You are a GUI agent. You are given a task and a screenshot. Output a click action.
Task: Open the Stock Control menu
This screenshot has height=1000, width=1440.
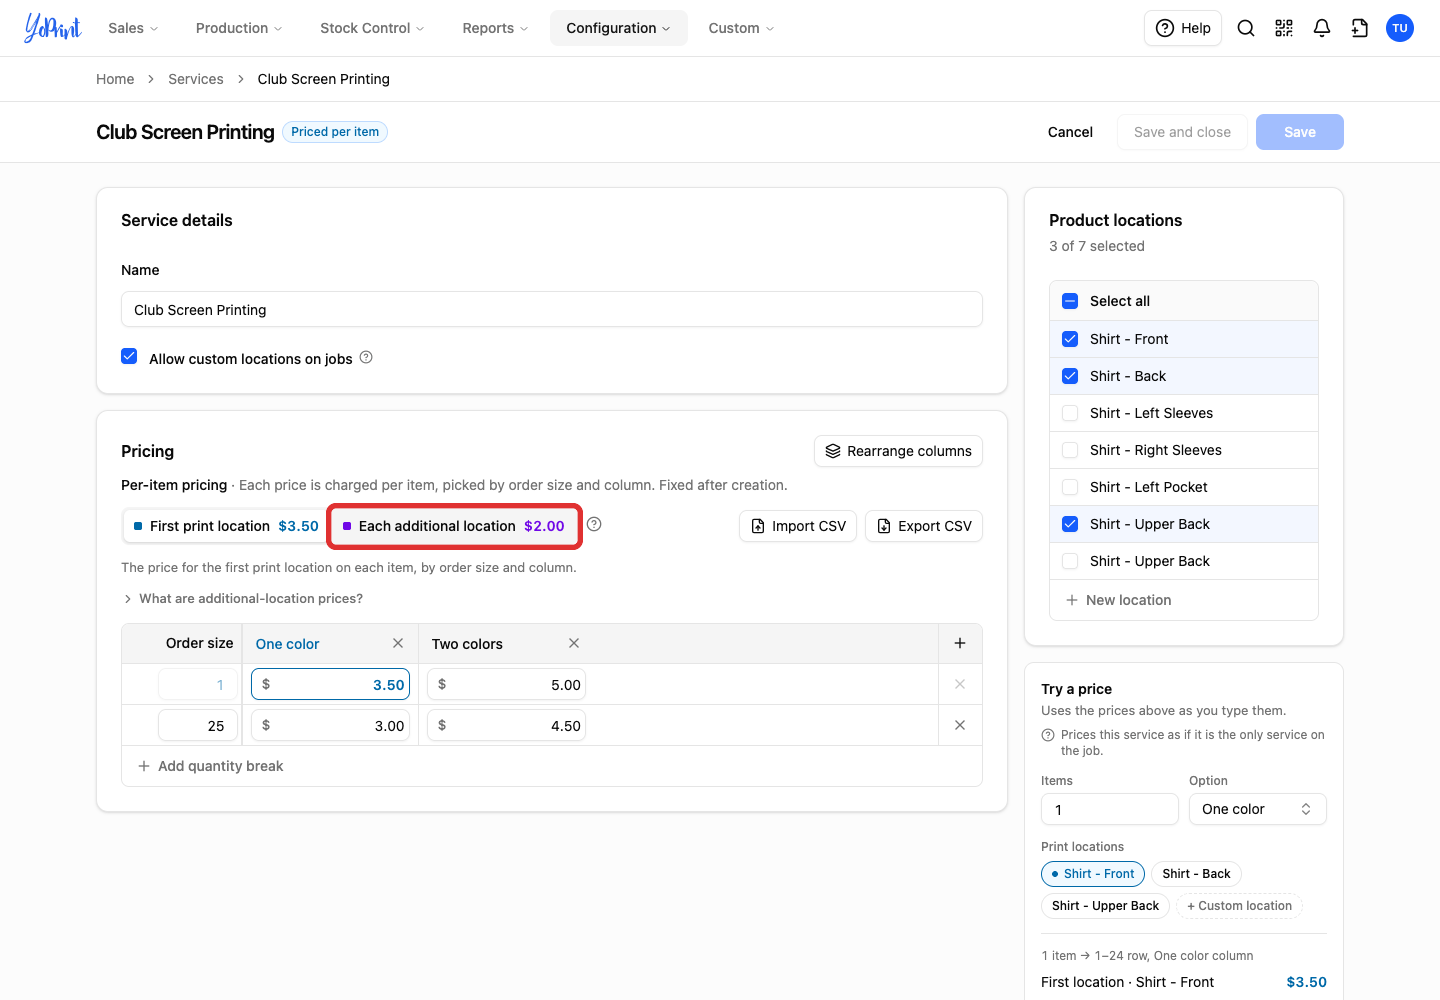pyautogui.click(x=372, y=28)
